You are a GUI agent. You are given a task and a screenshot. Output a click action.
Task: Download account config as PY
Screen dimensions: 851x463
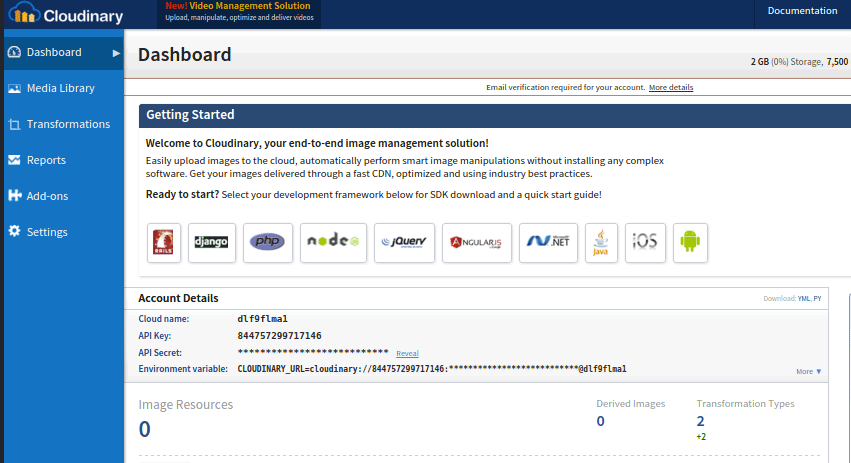click(x=817, y=299)
